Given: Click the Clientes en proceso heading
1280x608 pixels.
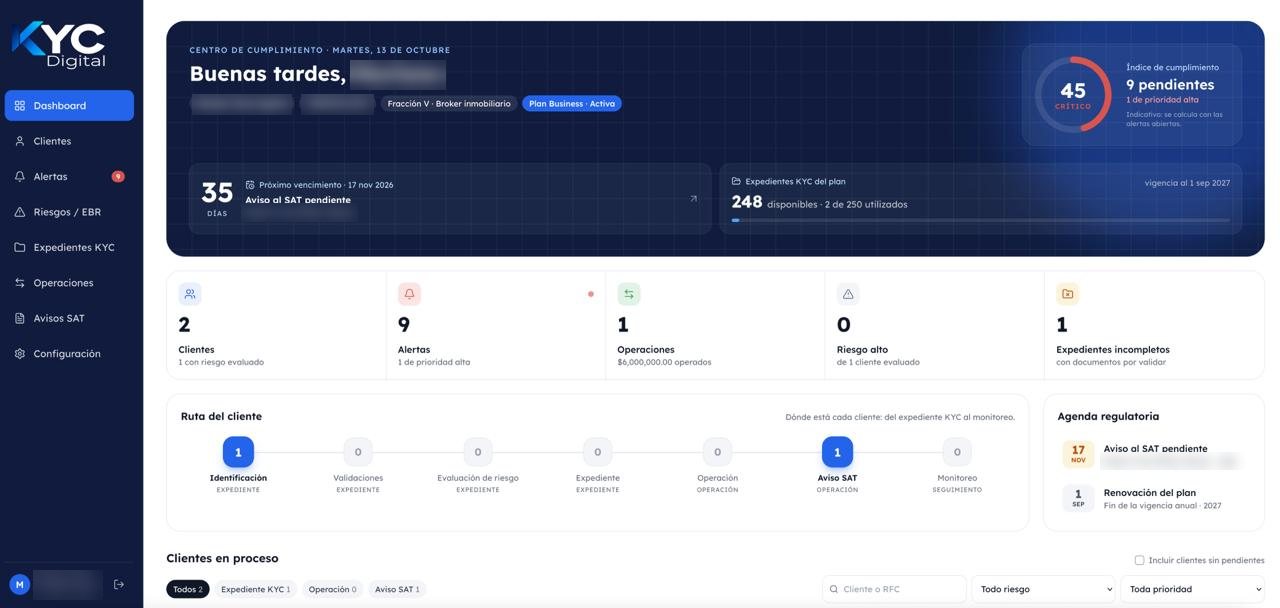Looking at the screenshot, I should click(222, 558).
